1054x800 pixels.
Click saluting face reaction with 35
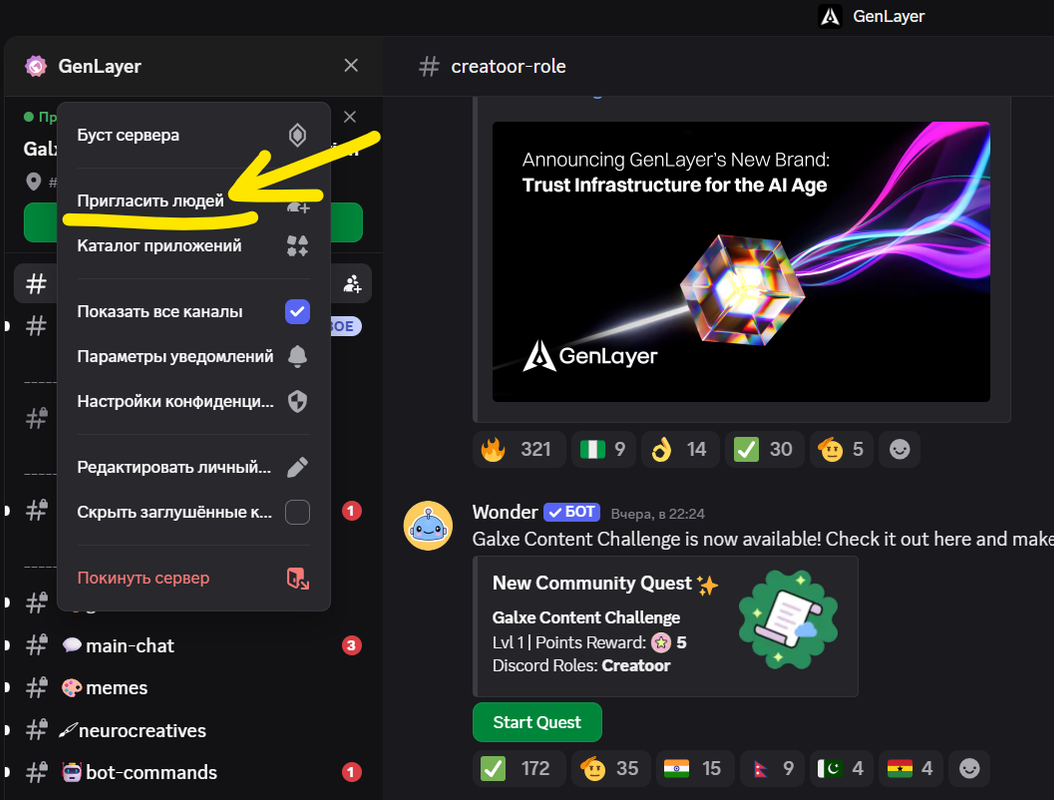coord(610,768)
